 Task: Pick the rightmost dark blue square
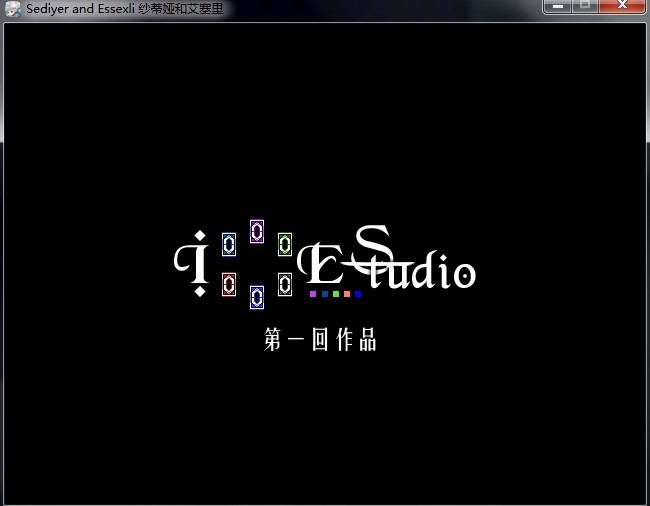[358, 294]
